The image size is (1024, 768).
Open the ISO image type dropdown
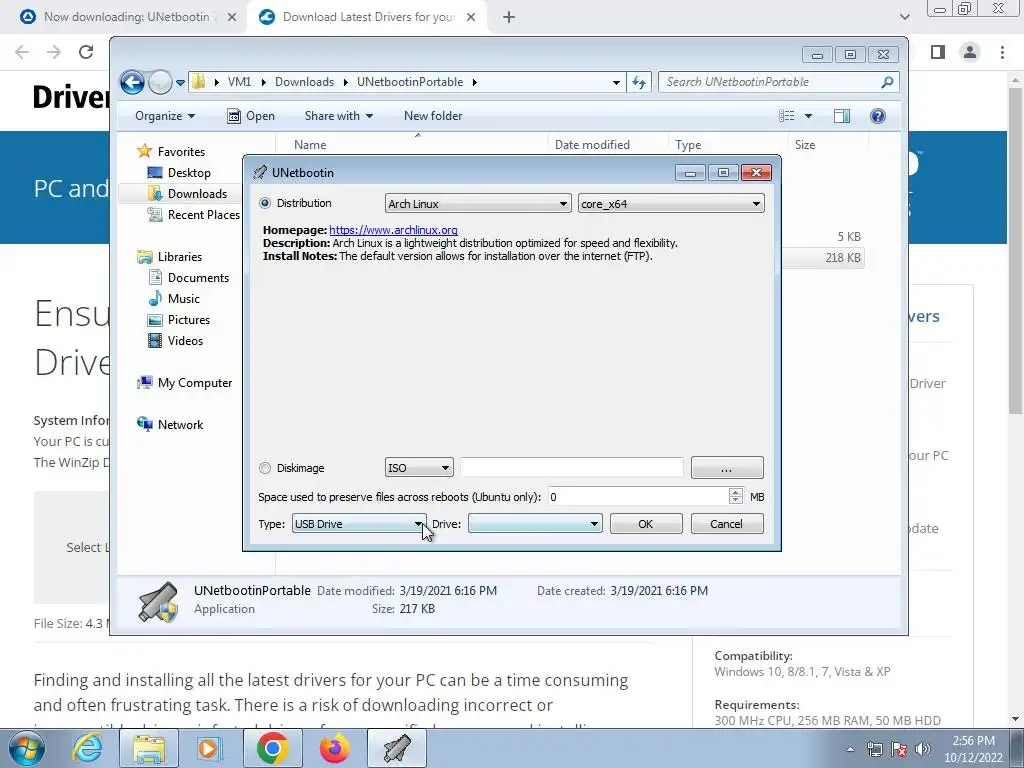click(x=419, y=468)
